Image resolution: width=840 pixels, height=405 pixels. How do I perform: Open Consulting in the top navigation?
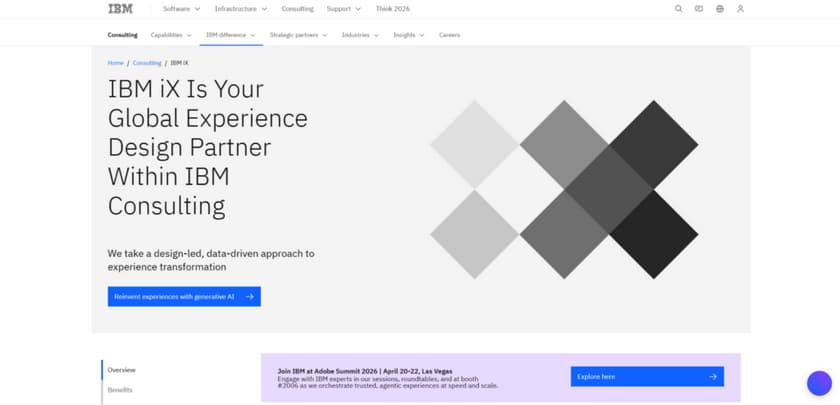(297, 9)
